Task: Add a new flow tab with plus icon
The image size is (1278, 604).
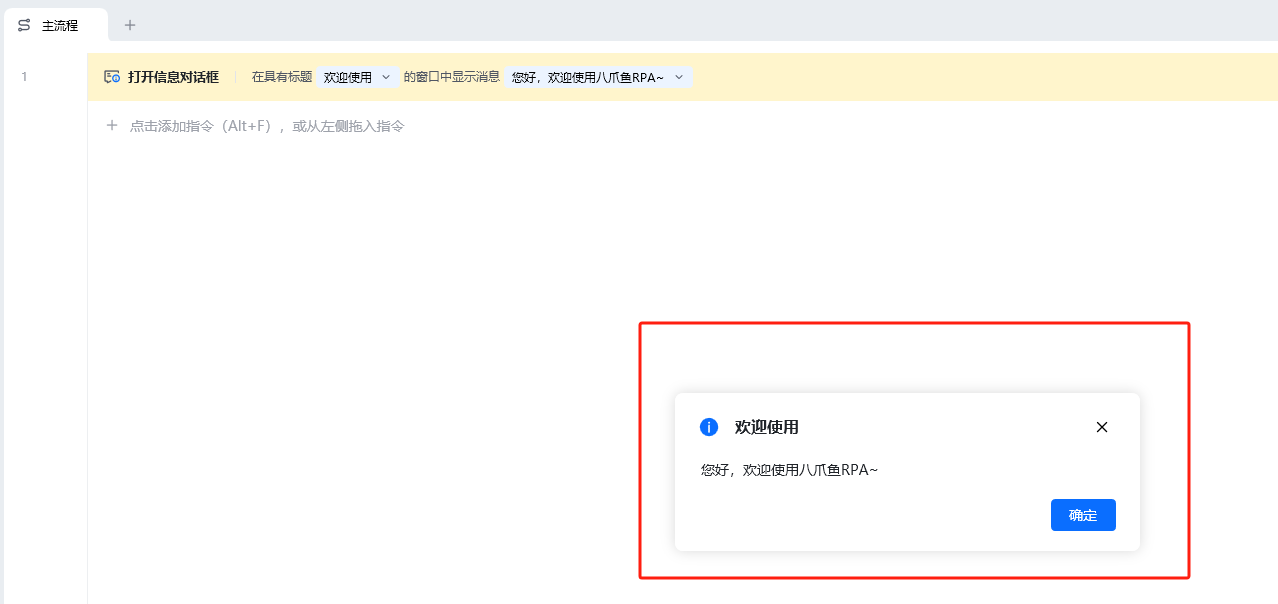Action: coord(130,25)
